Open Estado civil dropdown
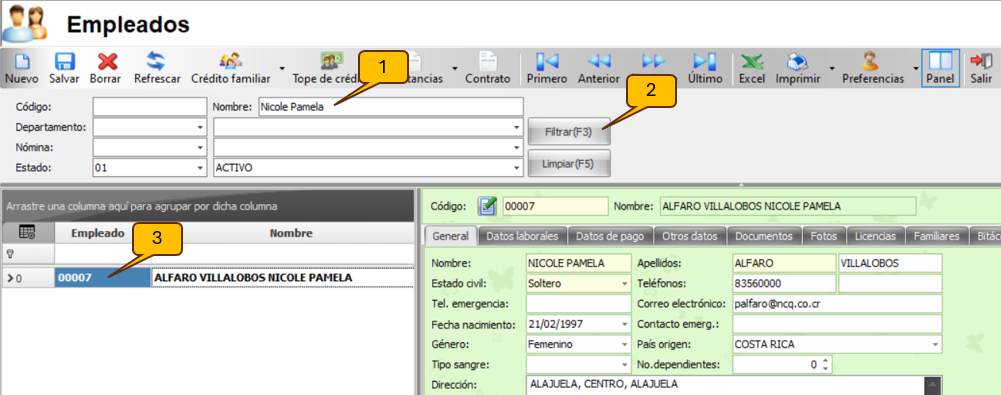Image resolution: width=1001 pixels, height=395 pixels. [x=624, y=283]
